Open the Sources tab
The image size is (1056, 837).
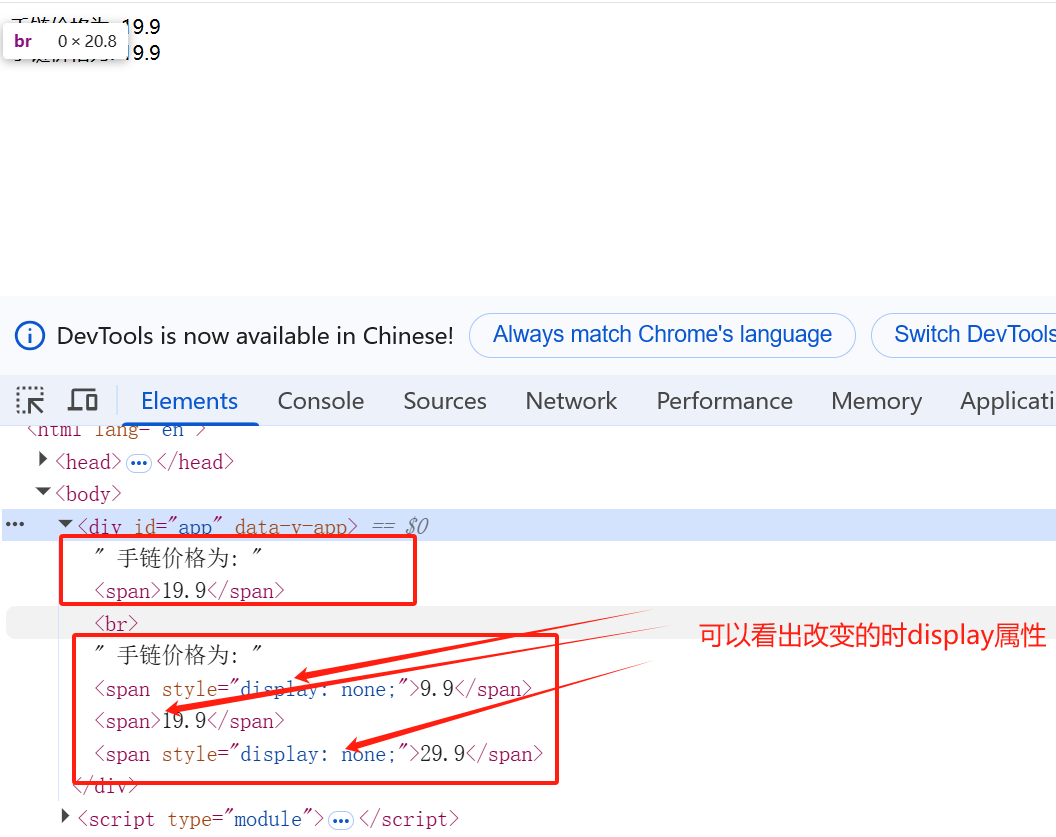pos(444,401)
